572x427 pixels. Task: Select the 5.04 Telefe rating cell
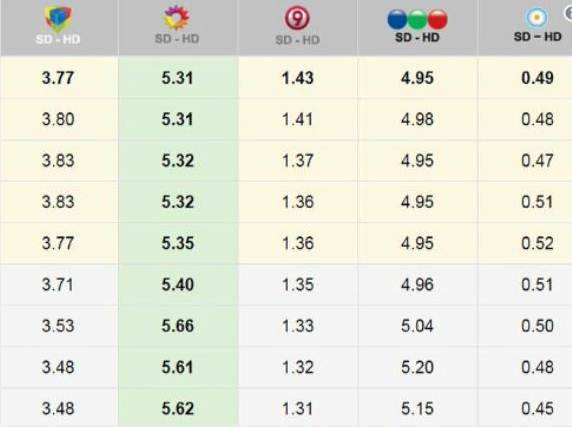click(417, 326)
